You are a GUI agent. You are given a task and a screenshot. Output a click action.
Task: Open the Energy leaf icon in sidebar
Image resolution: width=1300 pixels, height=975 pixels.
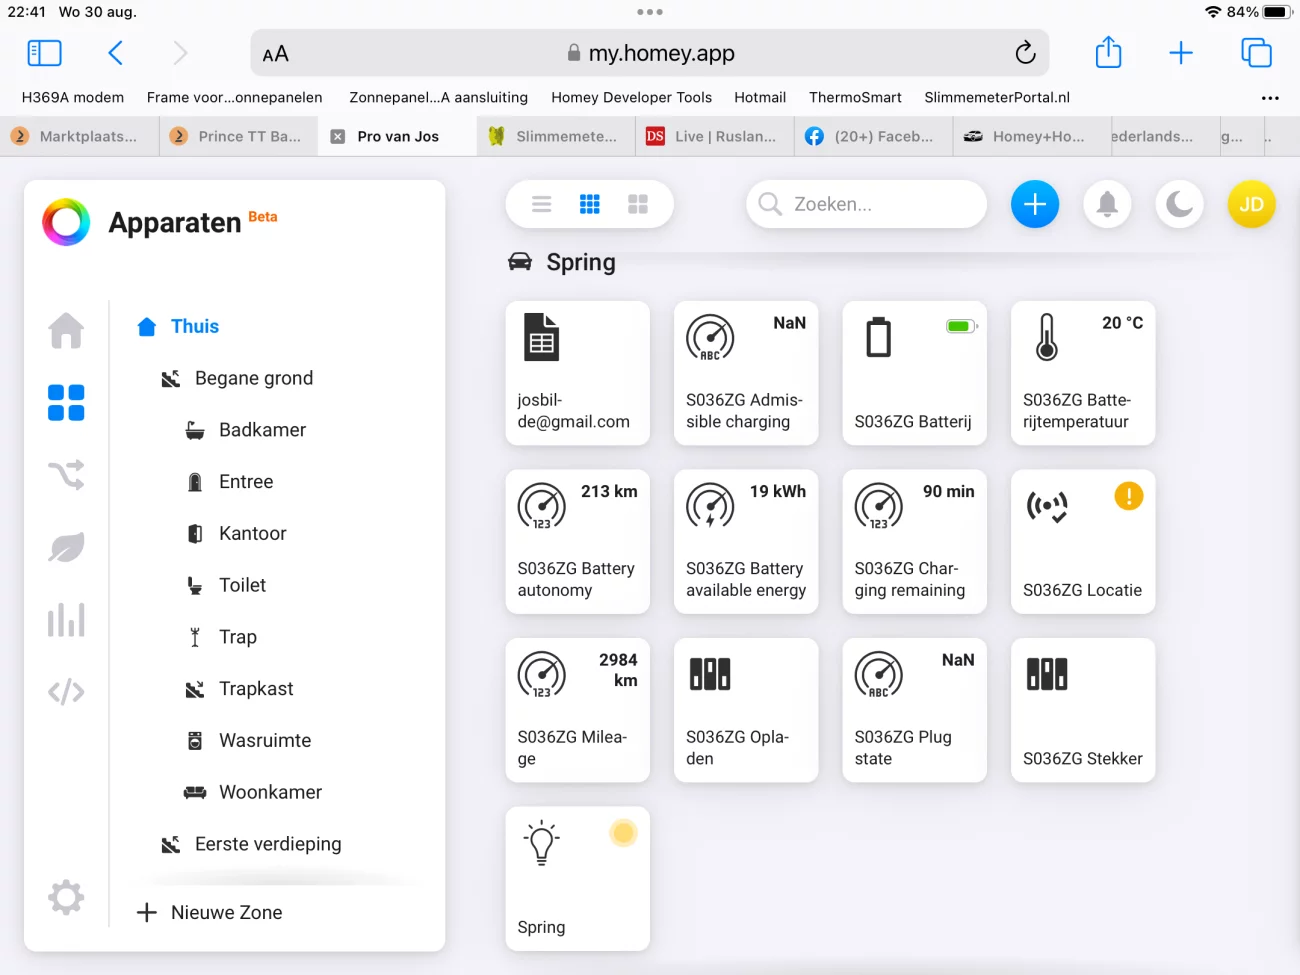coord(66,547)
